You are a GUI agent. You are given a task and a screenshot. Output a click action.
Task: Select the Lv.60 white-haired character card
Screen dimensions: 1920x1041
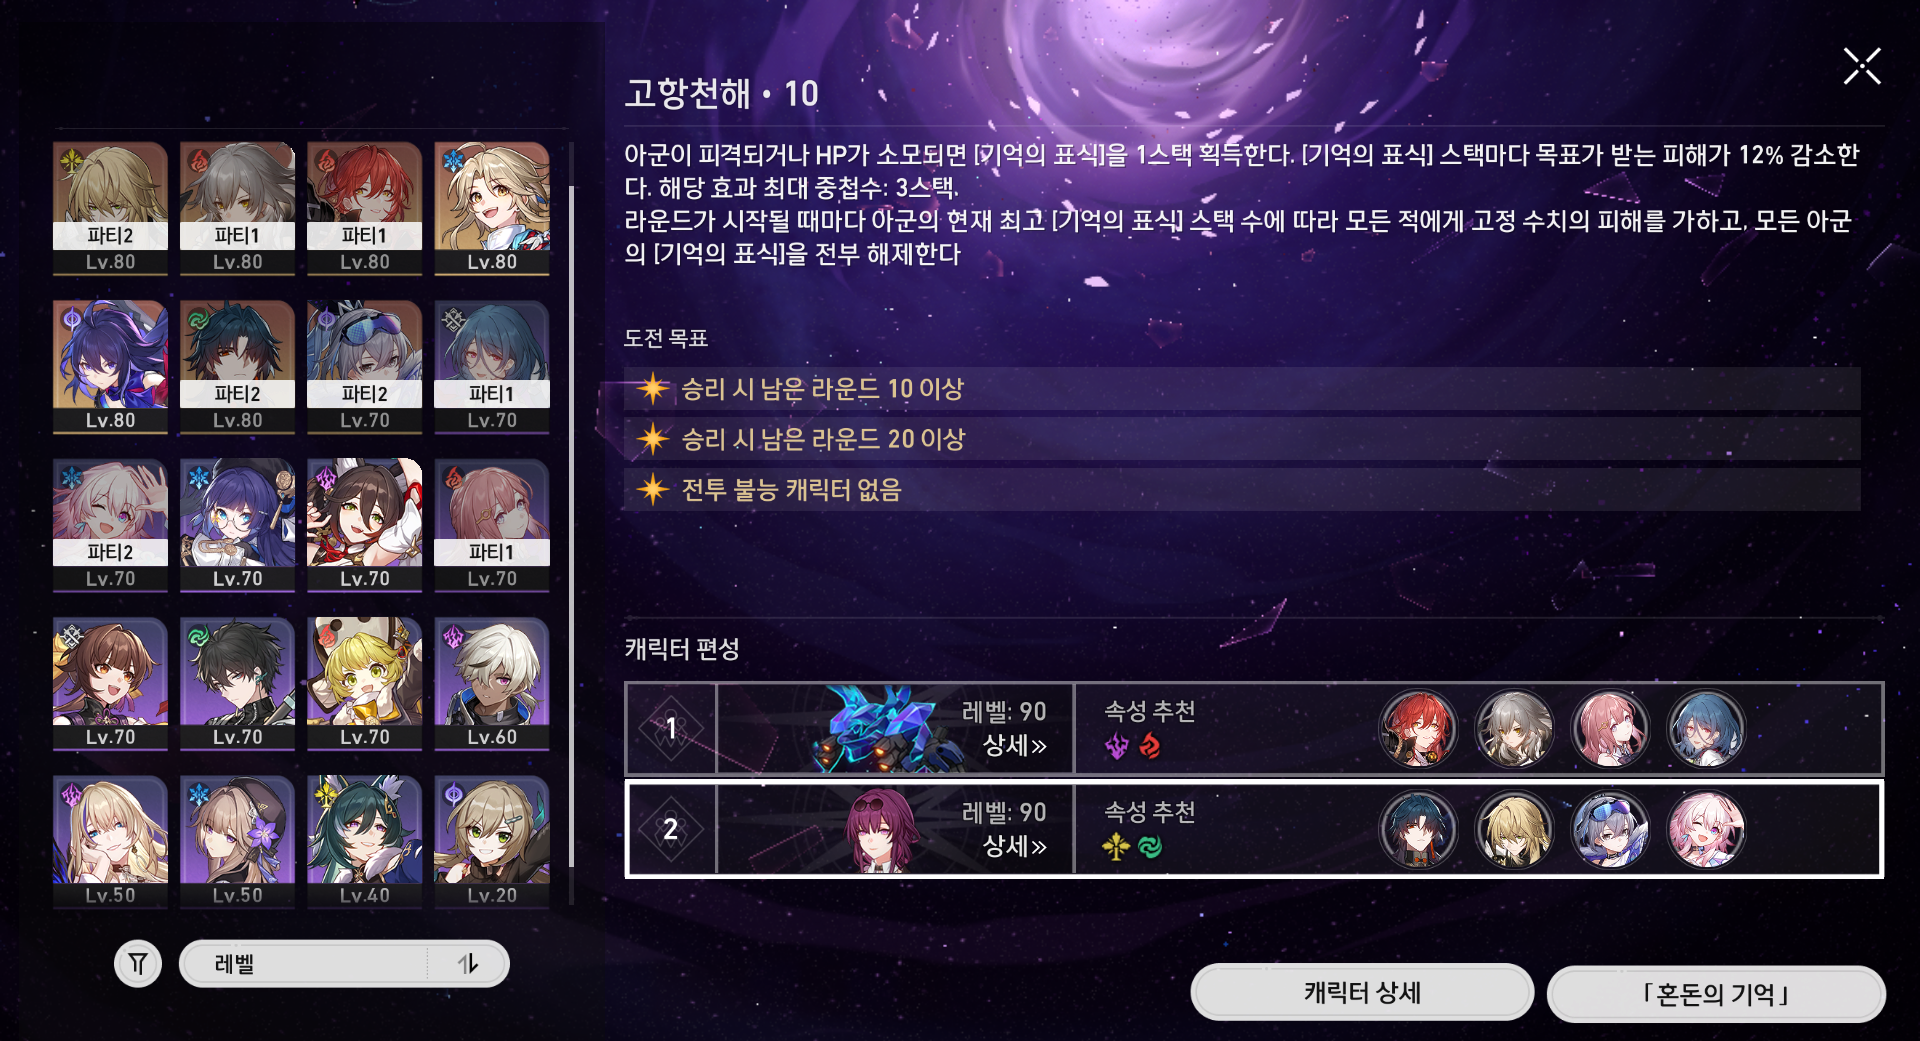492,683
